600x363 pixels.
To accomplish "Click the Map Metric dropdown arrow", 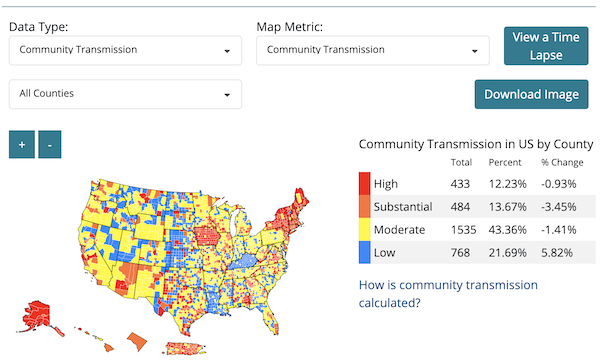I will (x=474, y=51).
